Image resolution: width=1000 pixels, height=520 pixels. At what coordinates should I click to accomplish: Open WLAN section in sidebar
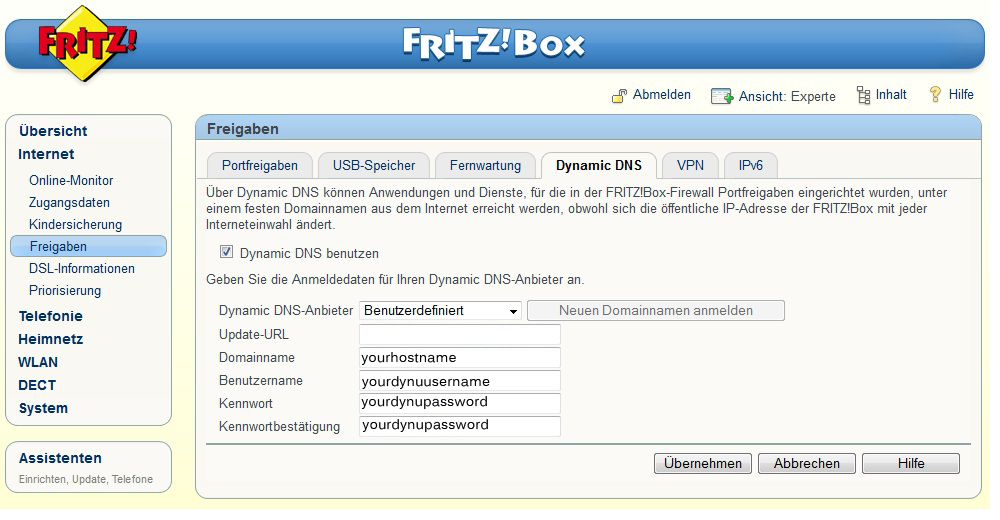click(x=38, y=362)
